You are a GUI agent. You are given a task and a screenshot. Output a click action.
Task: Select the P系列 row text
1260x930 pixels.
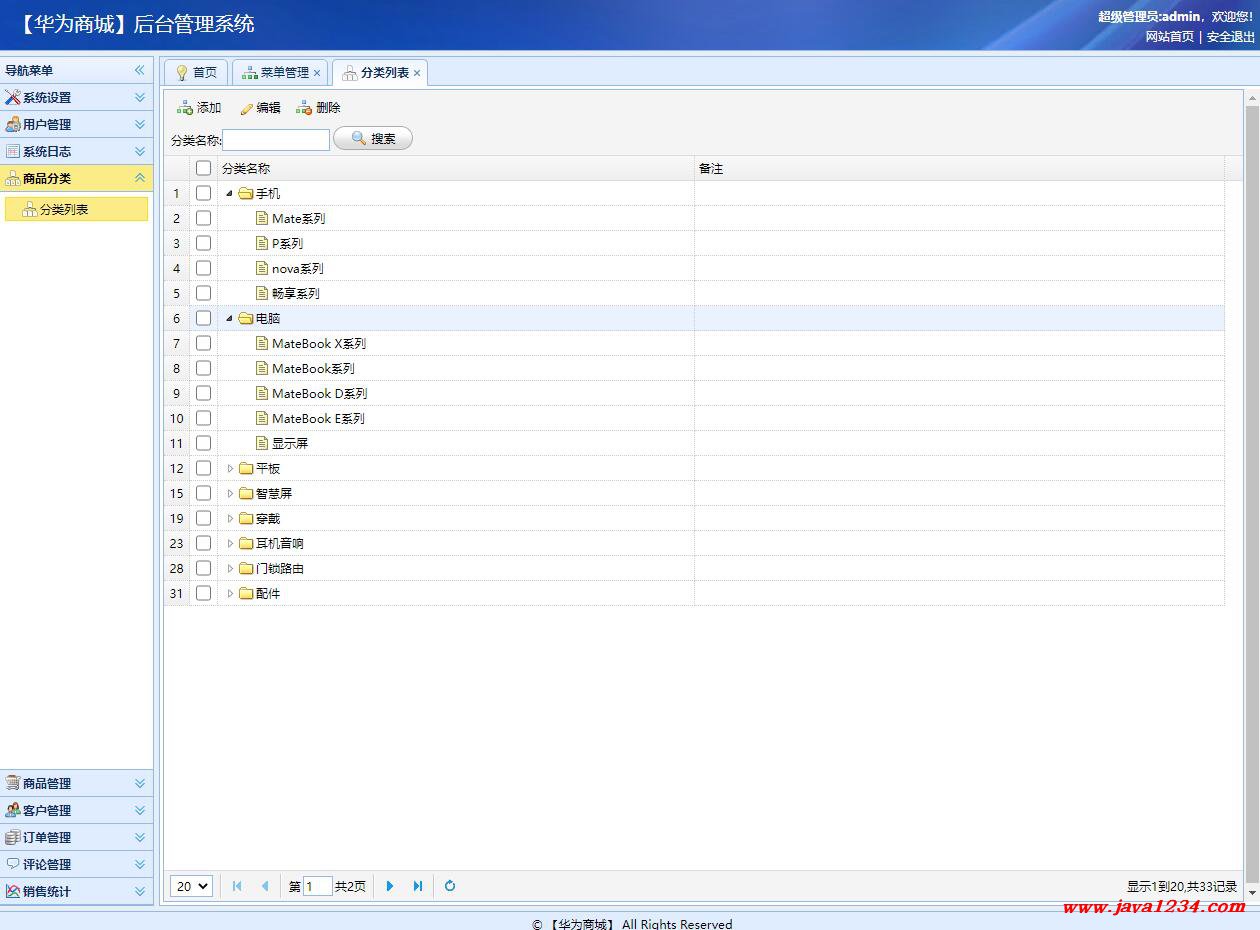pos(287,243)
